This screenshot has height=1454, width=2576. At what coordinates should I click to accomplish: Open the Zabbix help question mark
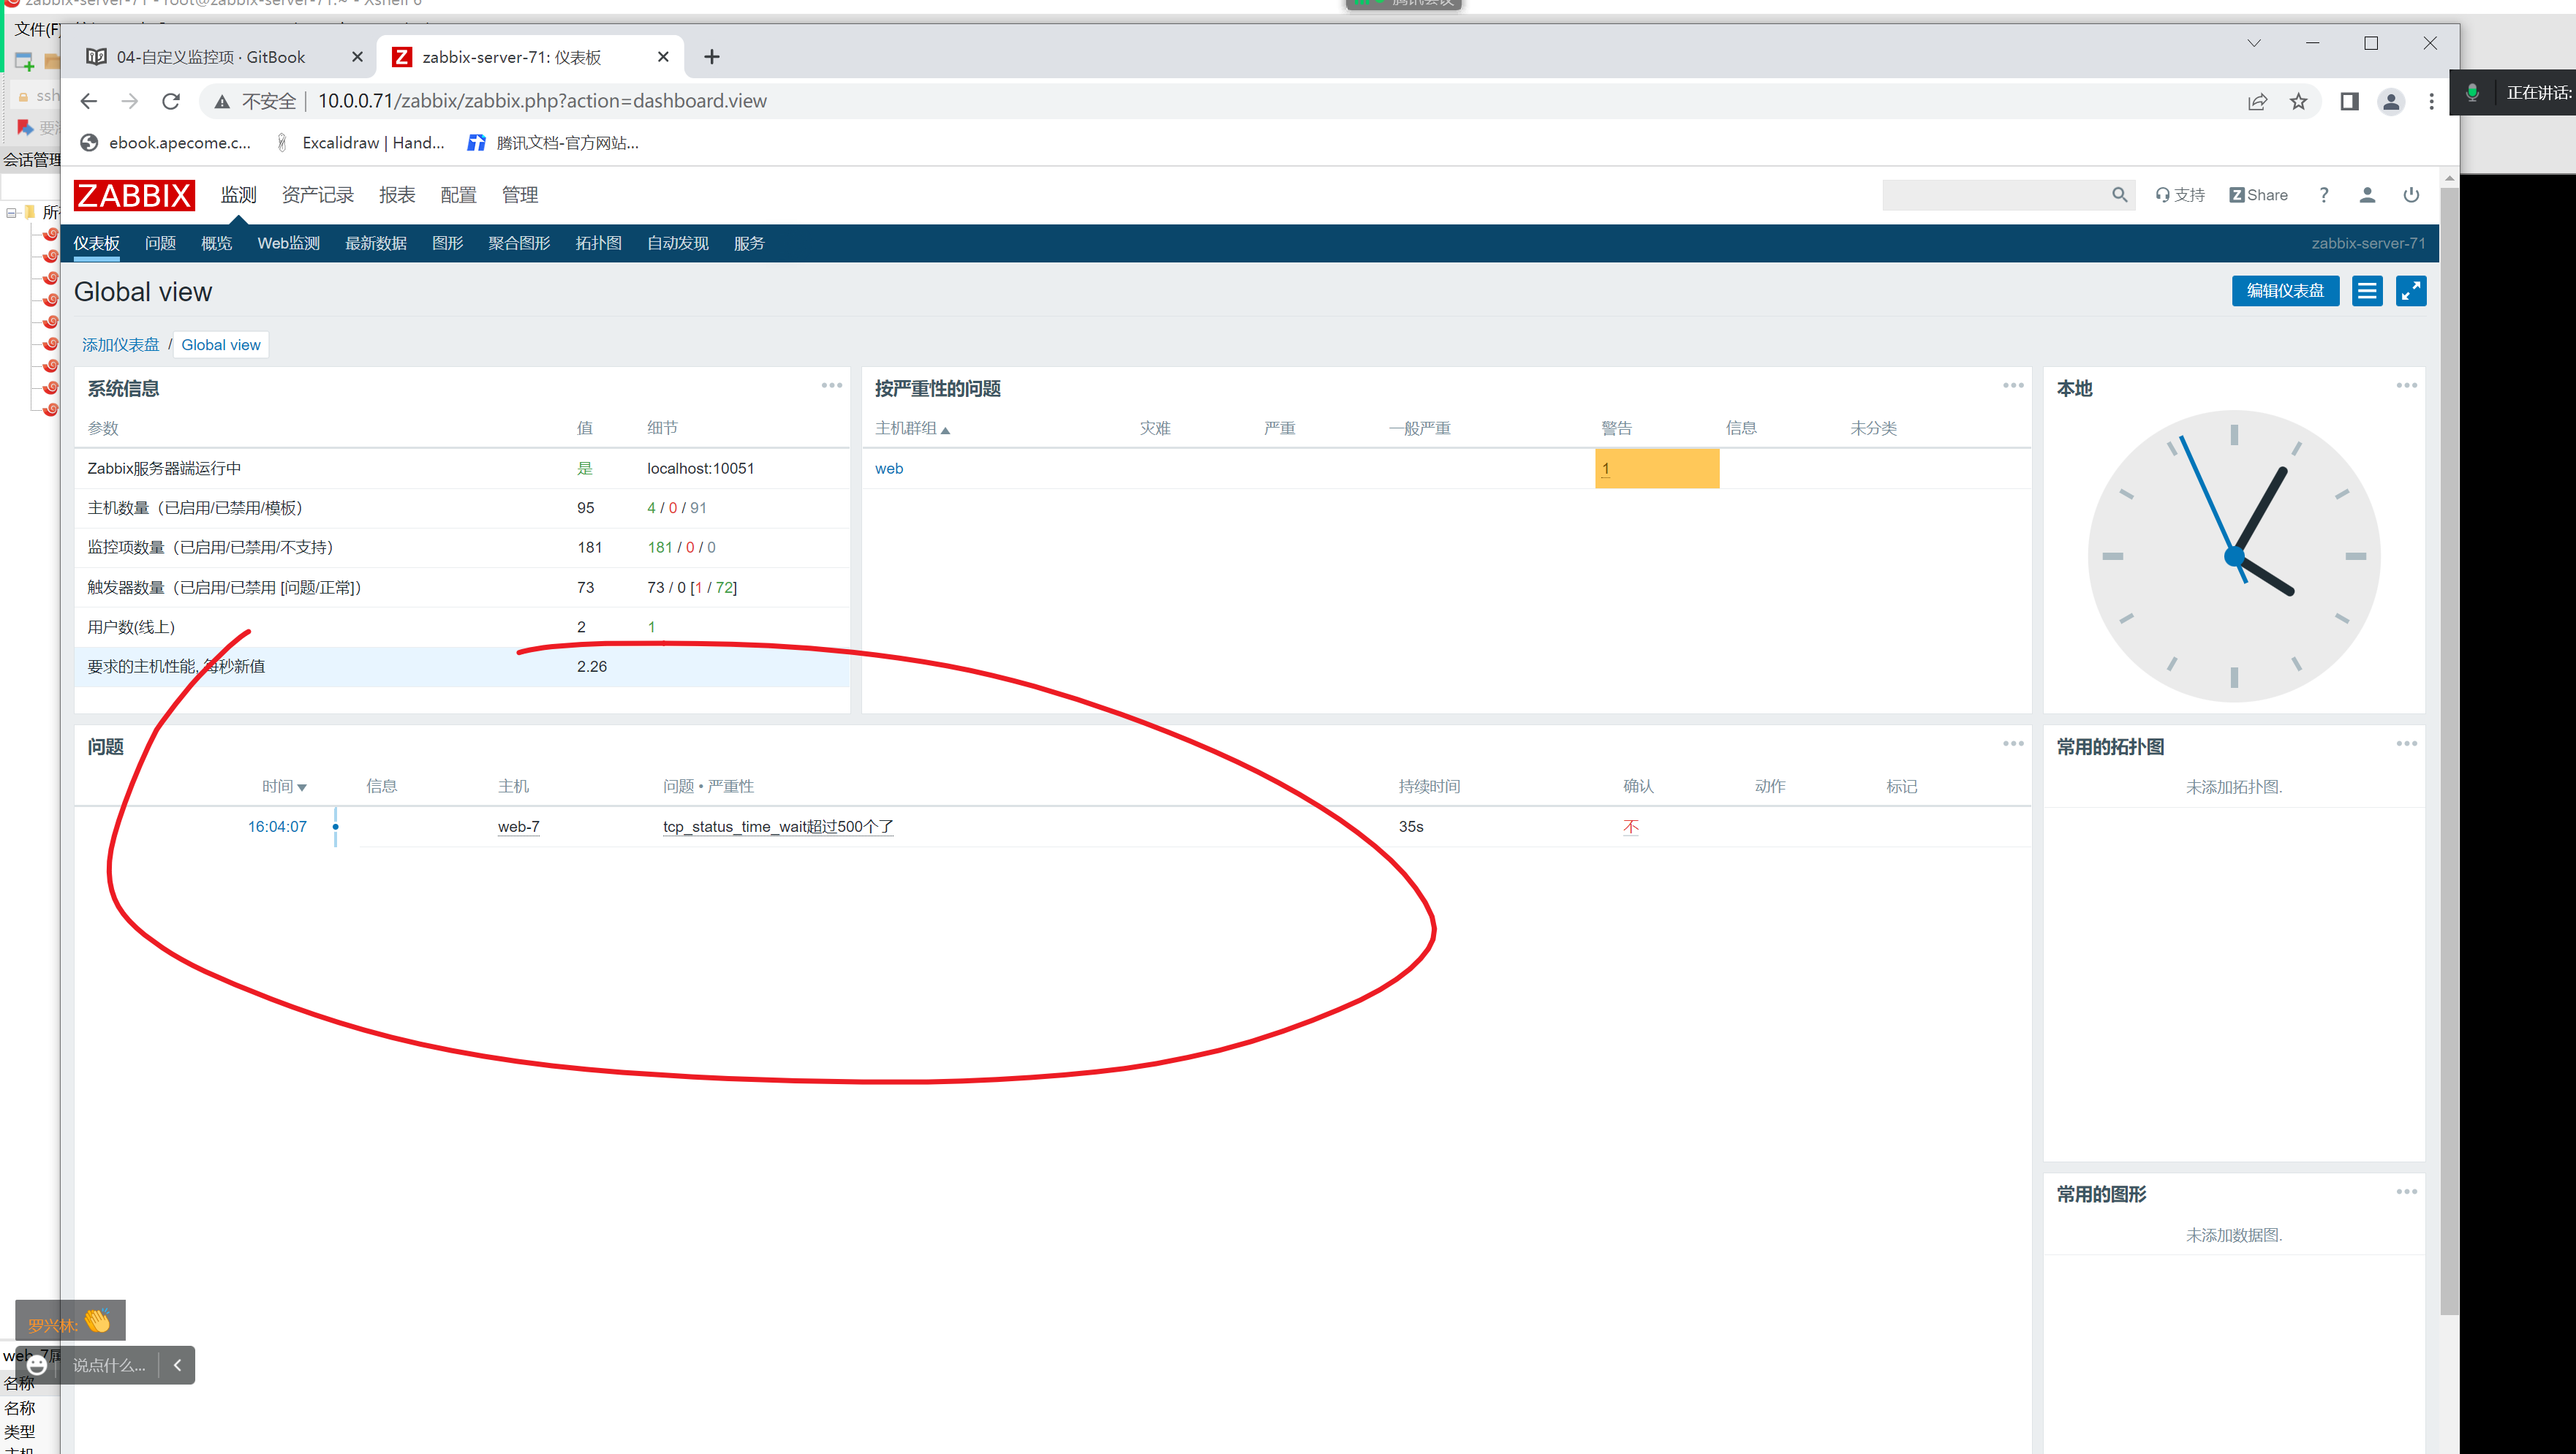pyautogui.click(x=2324, y=195)
